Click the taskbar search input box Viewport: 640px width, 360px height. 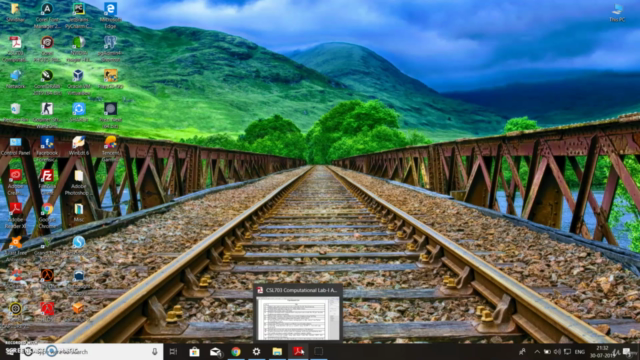click(x=91, y=351)
